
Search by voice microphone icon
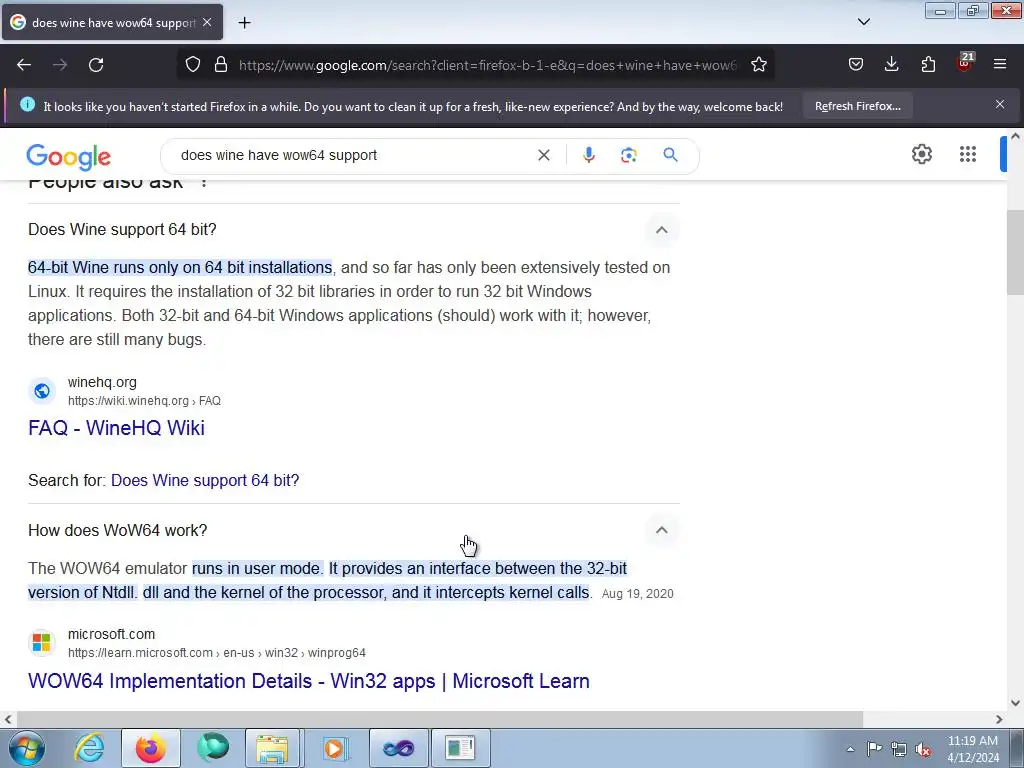[x=588, y=155]
